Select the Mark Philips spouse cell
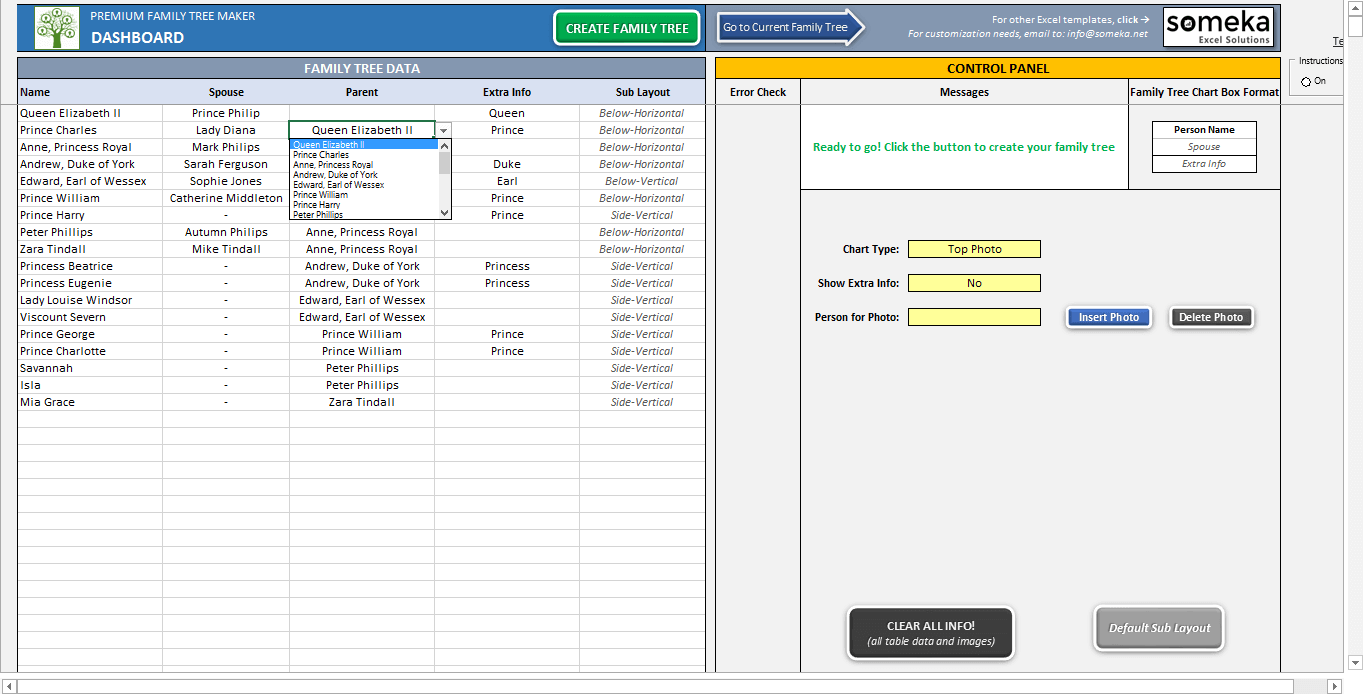 [x=226, y=147]
